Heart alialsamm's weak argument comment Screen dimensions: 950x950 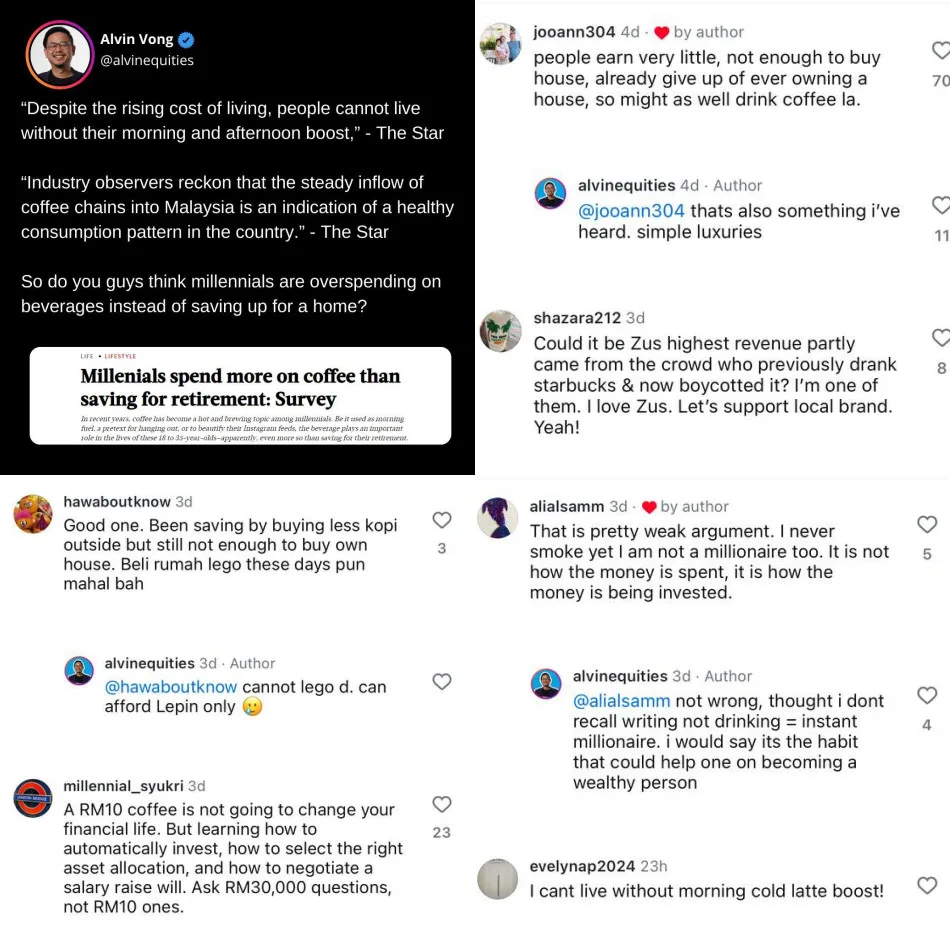927,524
